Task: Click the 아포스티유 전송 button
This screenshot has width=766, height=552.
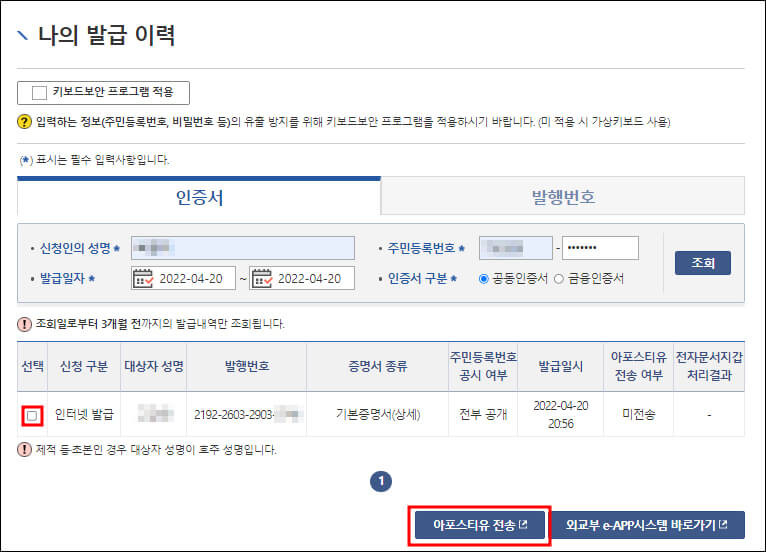Action: (480, 525)
